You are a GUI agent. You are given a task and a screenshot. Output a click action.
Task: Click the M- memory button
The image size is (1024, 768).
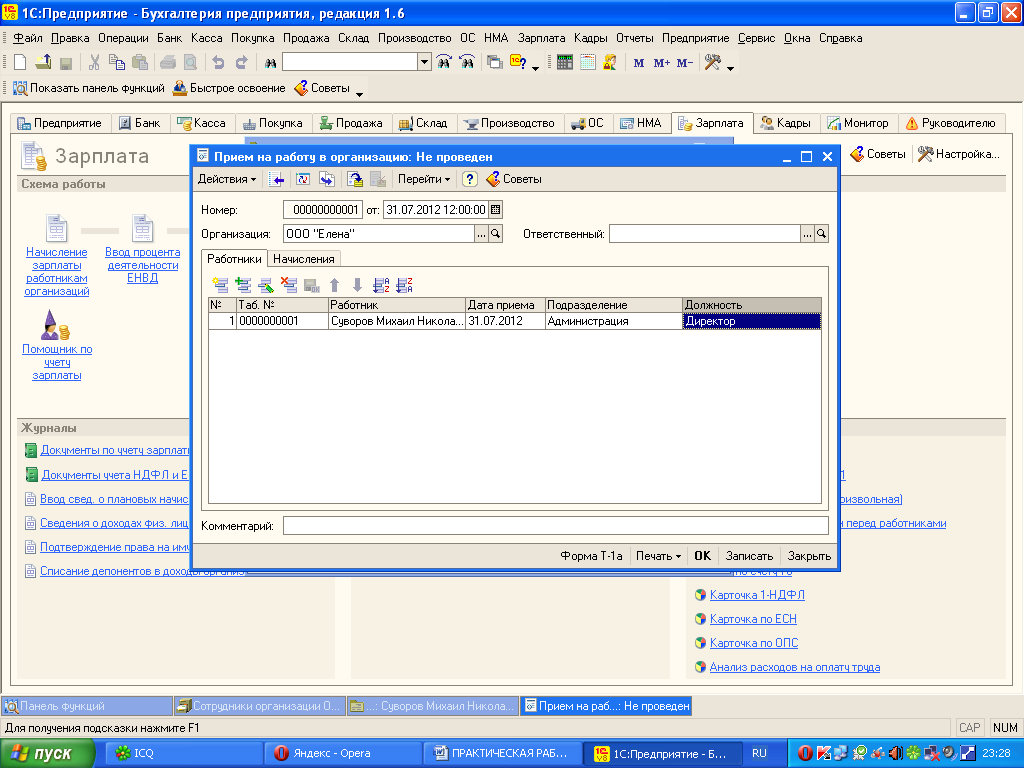tap(684, 63)
